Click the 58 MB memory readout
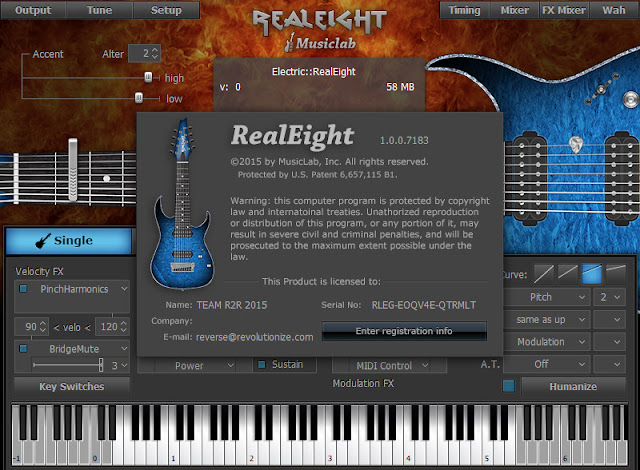The image size is (640, 470). (x=400, y=87)
